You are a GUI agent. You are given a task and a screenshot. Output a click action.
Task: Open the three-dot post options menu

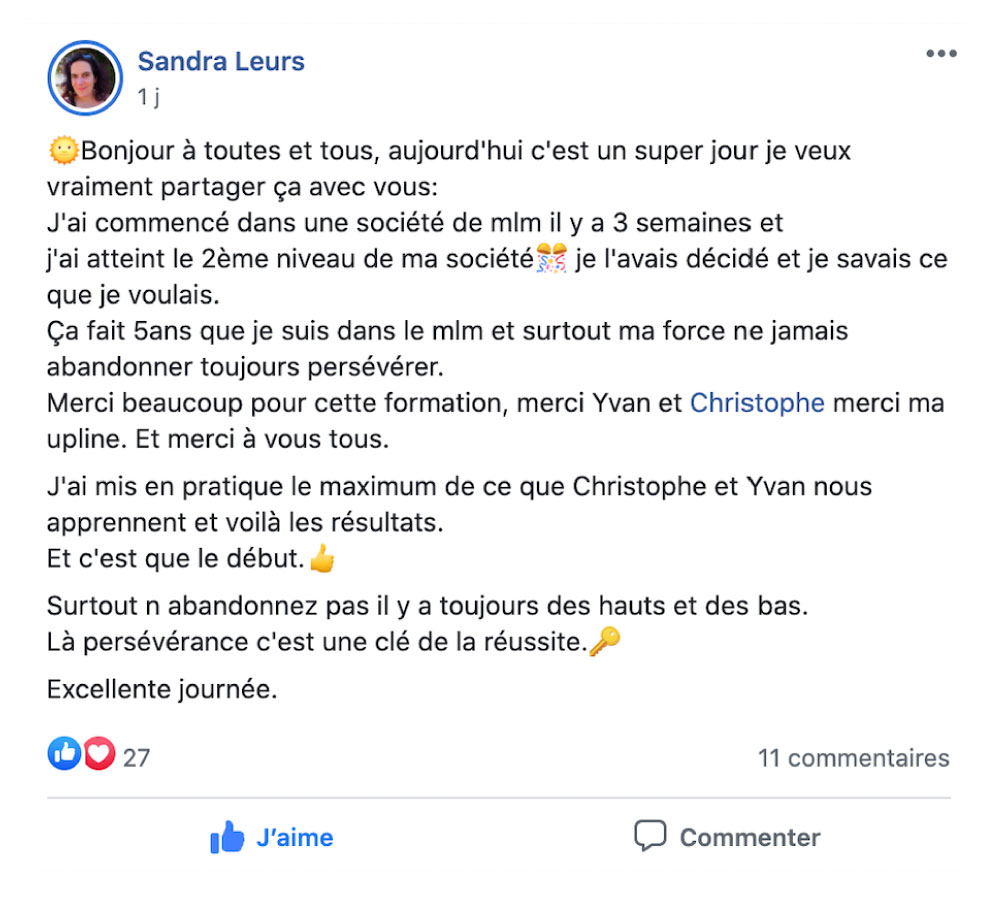click(941, 54)
